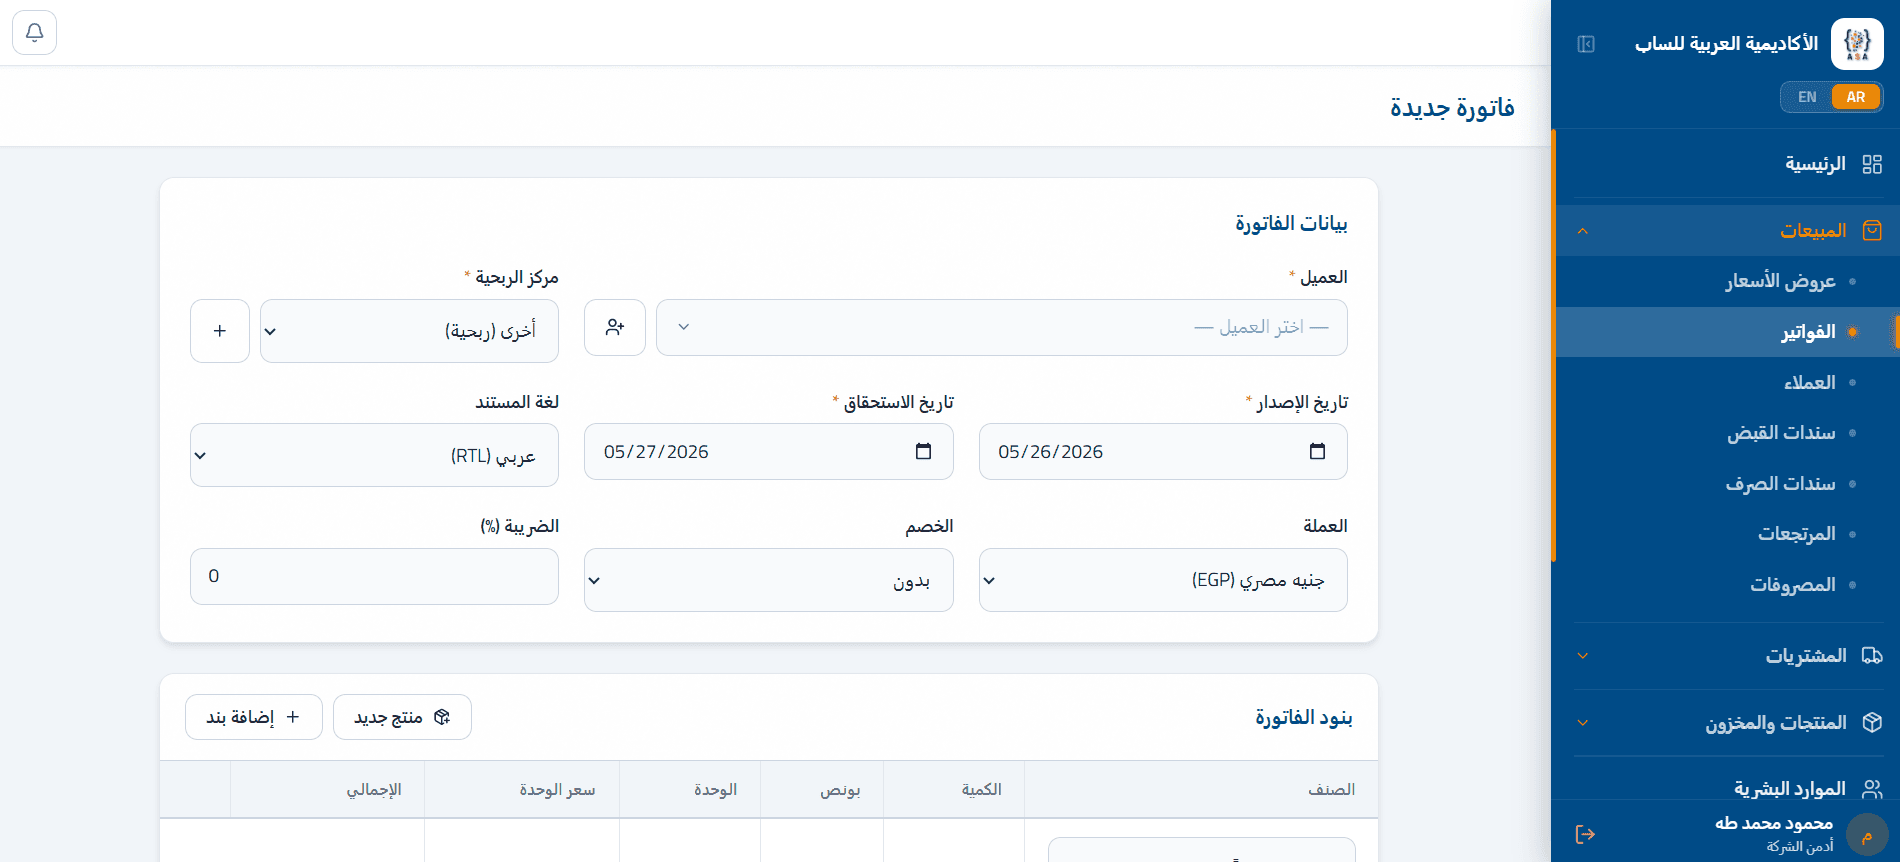Click الموارد البشرية people icon
Viewport: 1900px width, 862px height.
click(1872, 789)
